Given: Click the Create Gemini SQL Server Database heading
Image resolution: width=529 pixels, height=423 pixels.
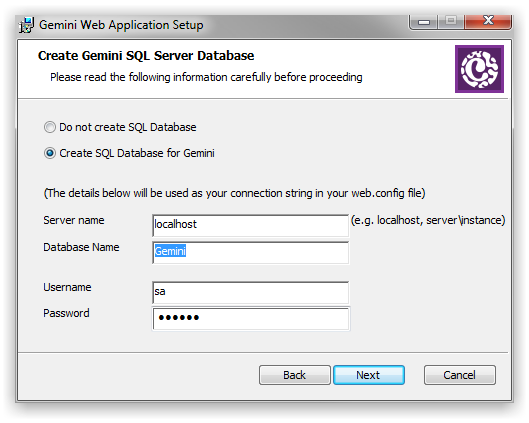Looking at the screenshot, I should pyautogui.click(x=146, y=56).
